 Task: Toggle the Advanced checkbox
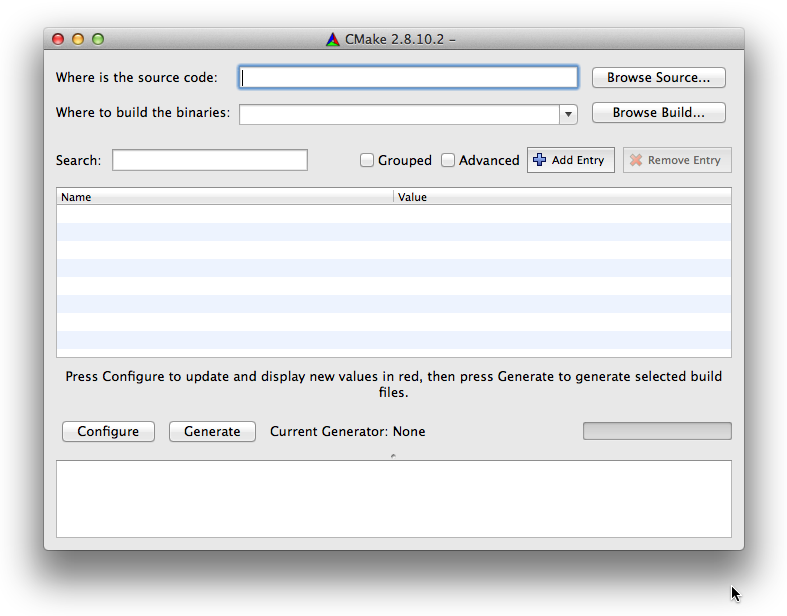click(448, 160)
